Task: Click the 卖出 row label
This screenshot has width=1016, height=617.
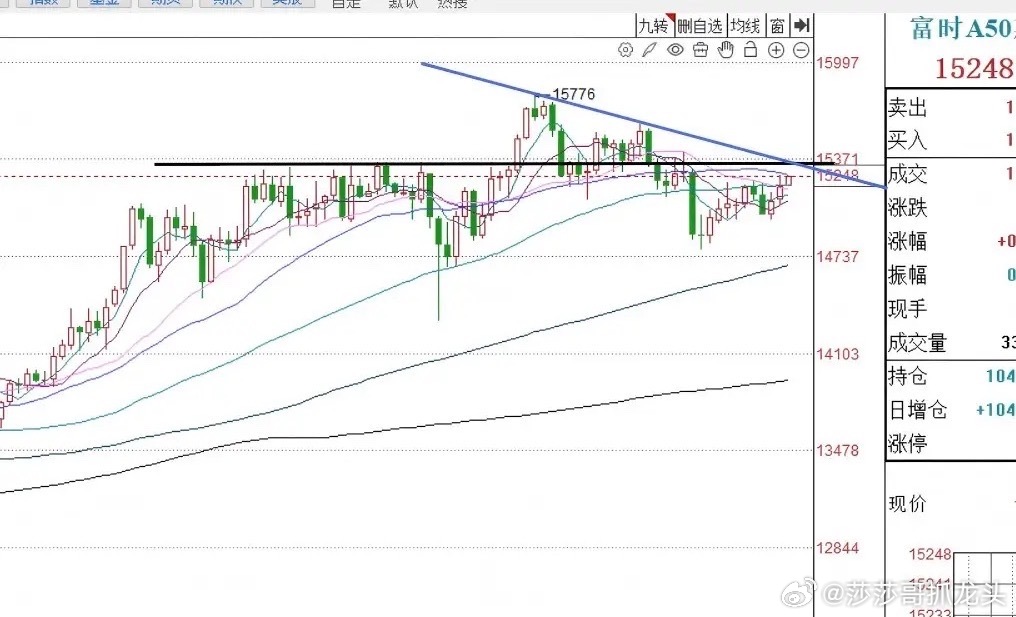Action: click(907, 108)
